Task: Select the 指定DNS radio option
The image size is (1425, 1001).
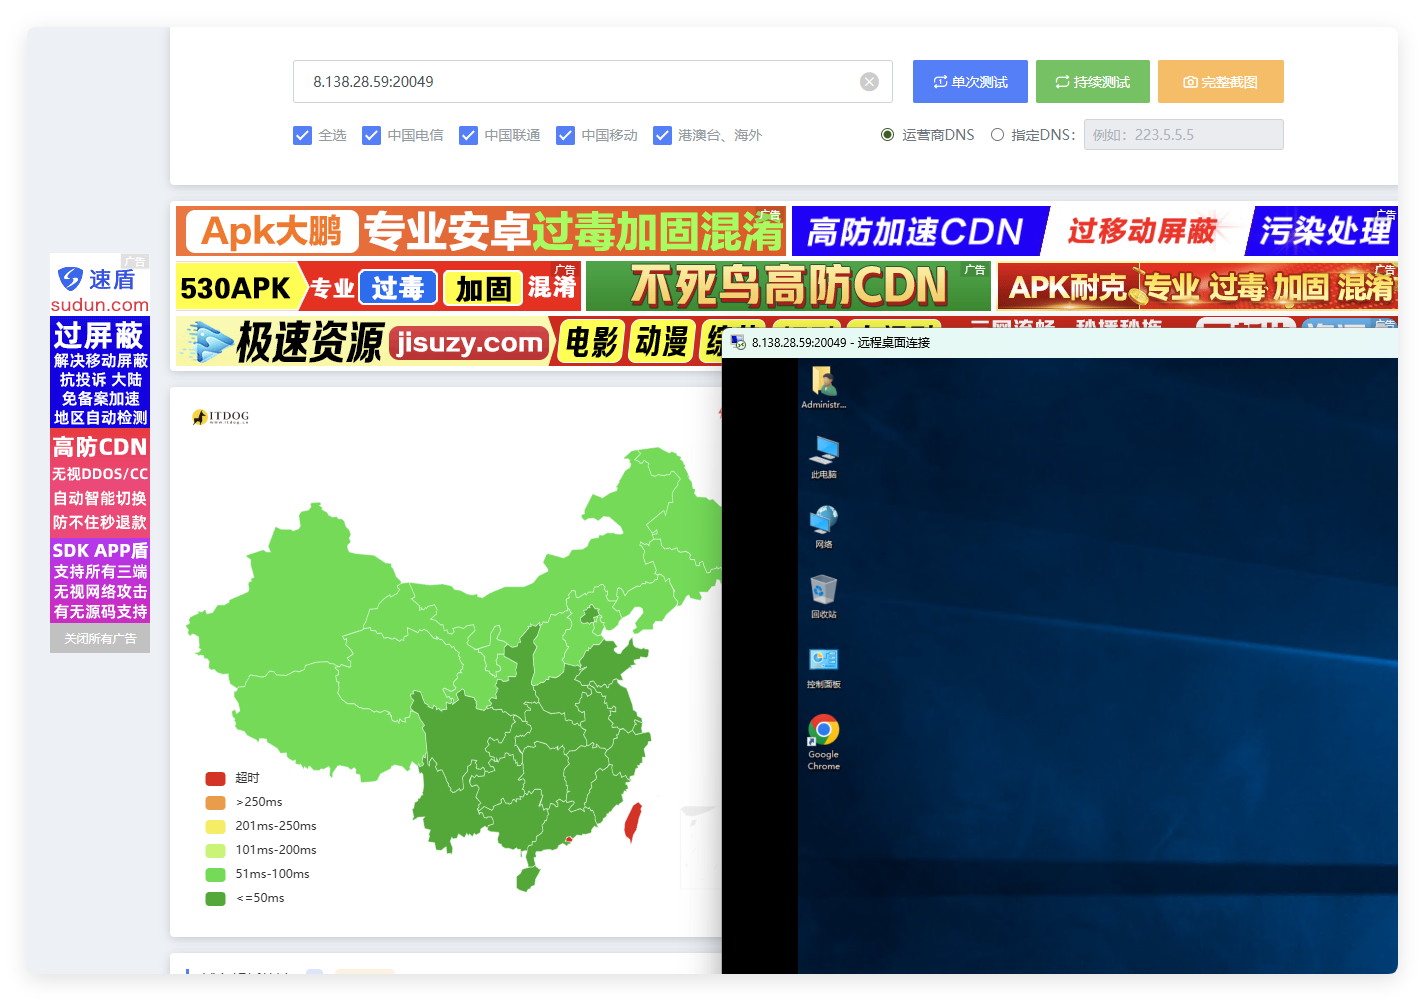Action: [x=997, y=135]
